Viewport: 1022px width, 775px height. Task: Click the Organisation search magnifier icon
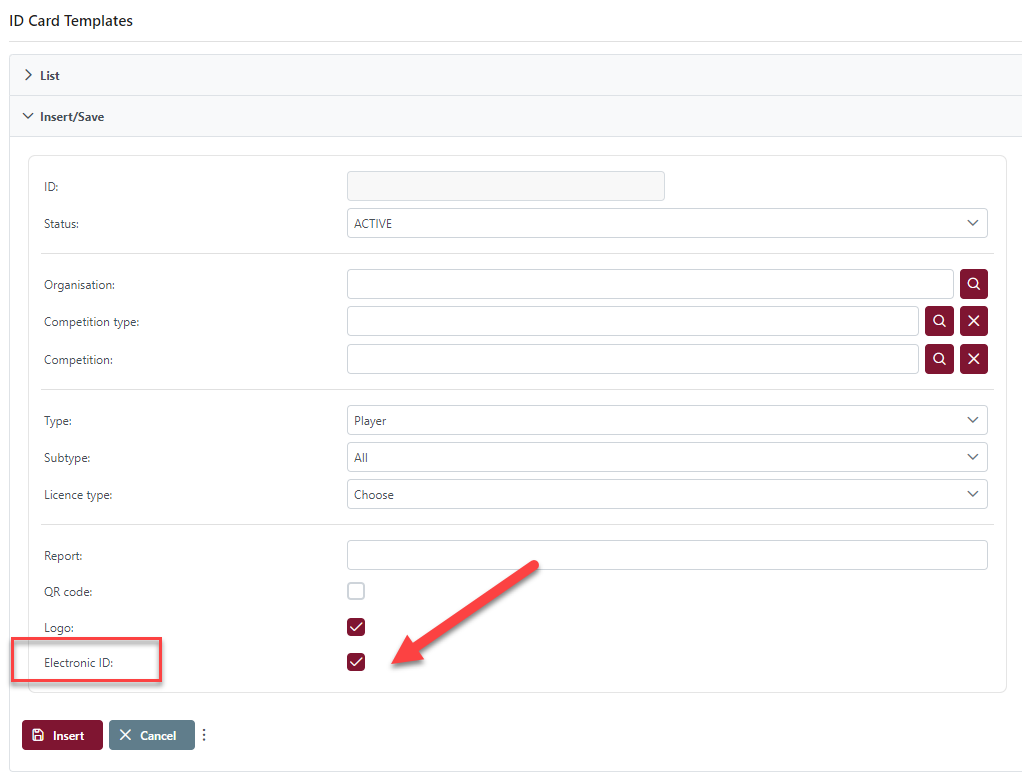coord(973,284)
